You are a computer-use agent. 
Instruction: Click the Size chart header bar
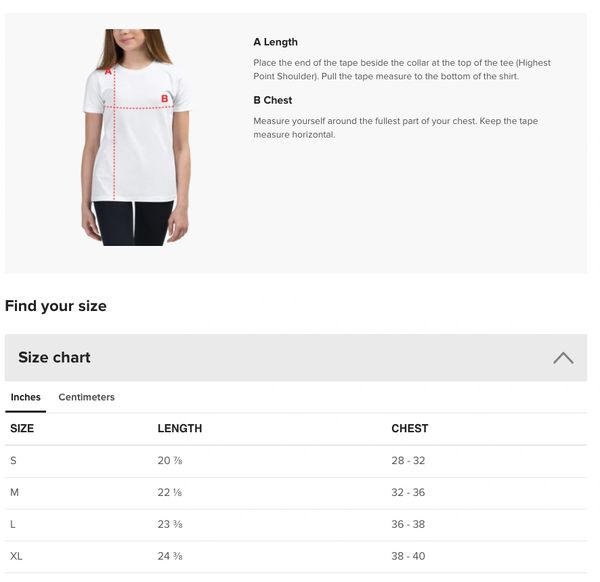(296, 357)
